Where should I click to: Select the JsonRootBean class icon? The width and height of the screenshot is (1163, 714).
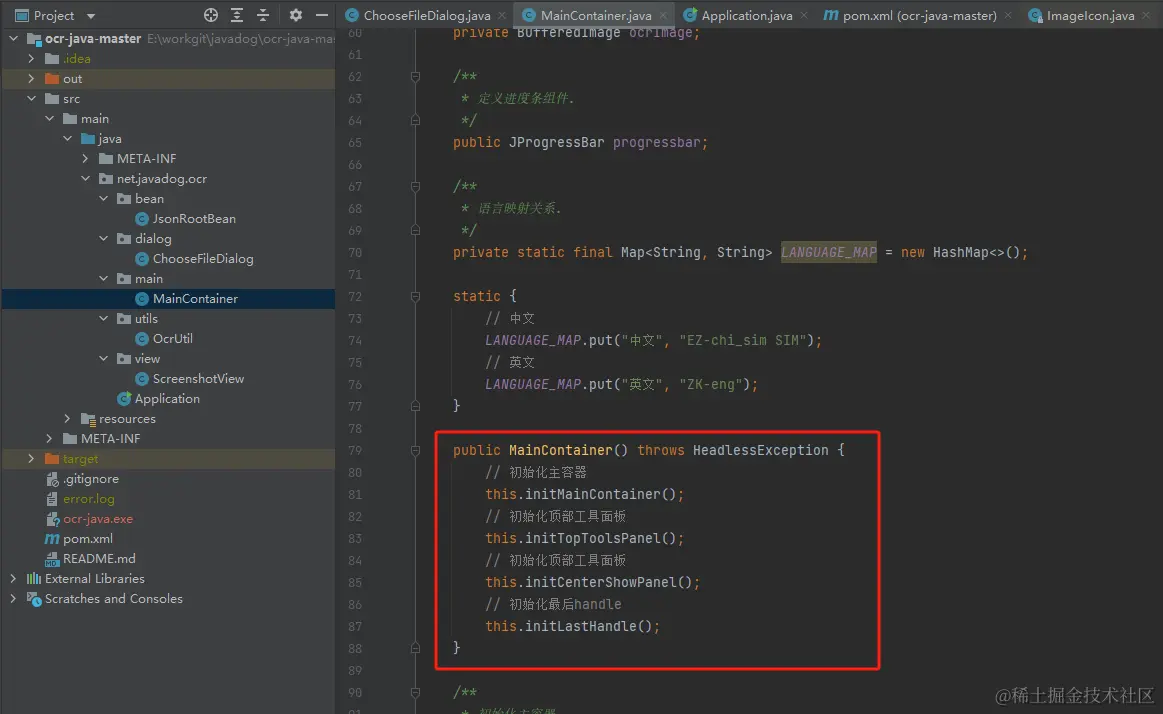(142, 219)
